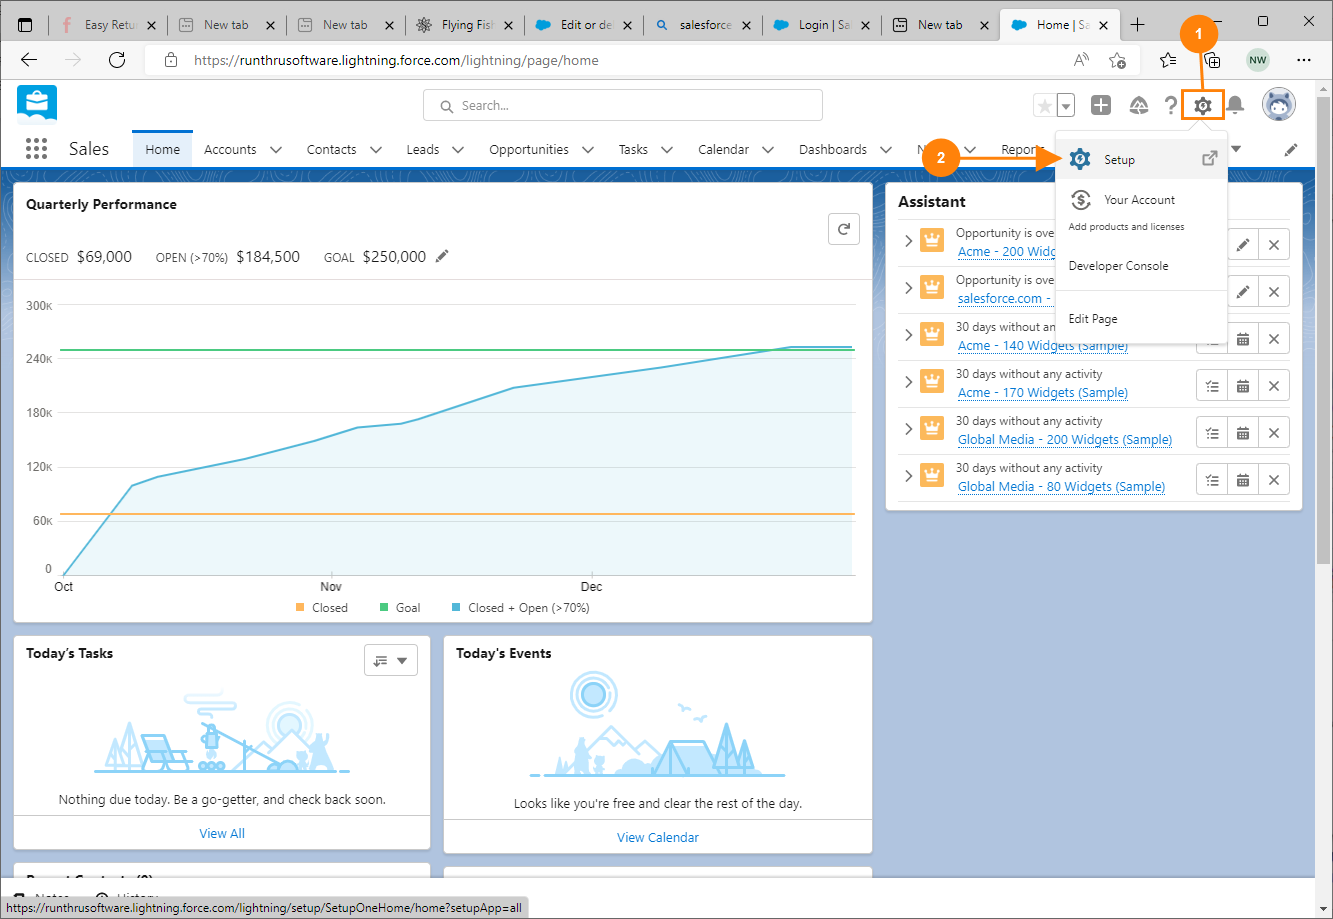Click the Setup gear icon in header
The height and width of the screenshot is (919, 1333).
click(1203, 105)
